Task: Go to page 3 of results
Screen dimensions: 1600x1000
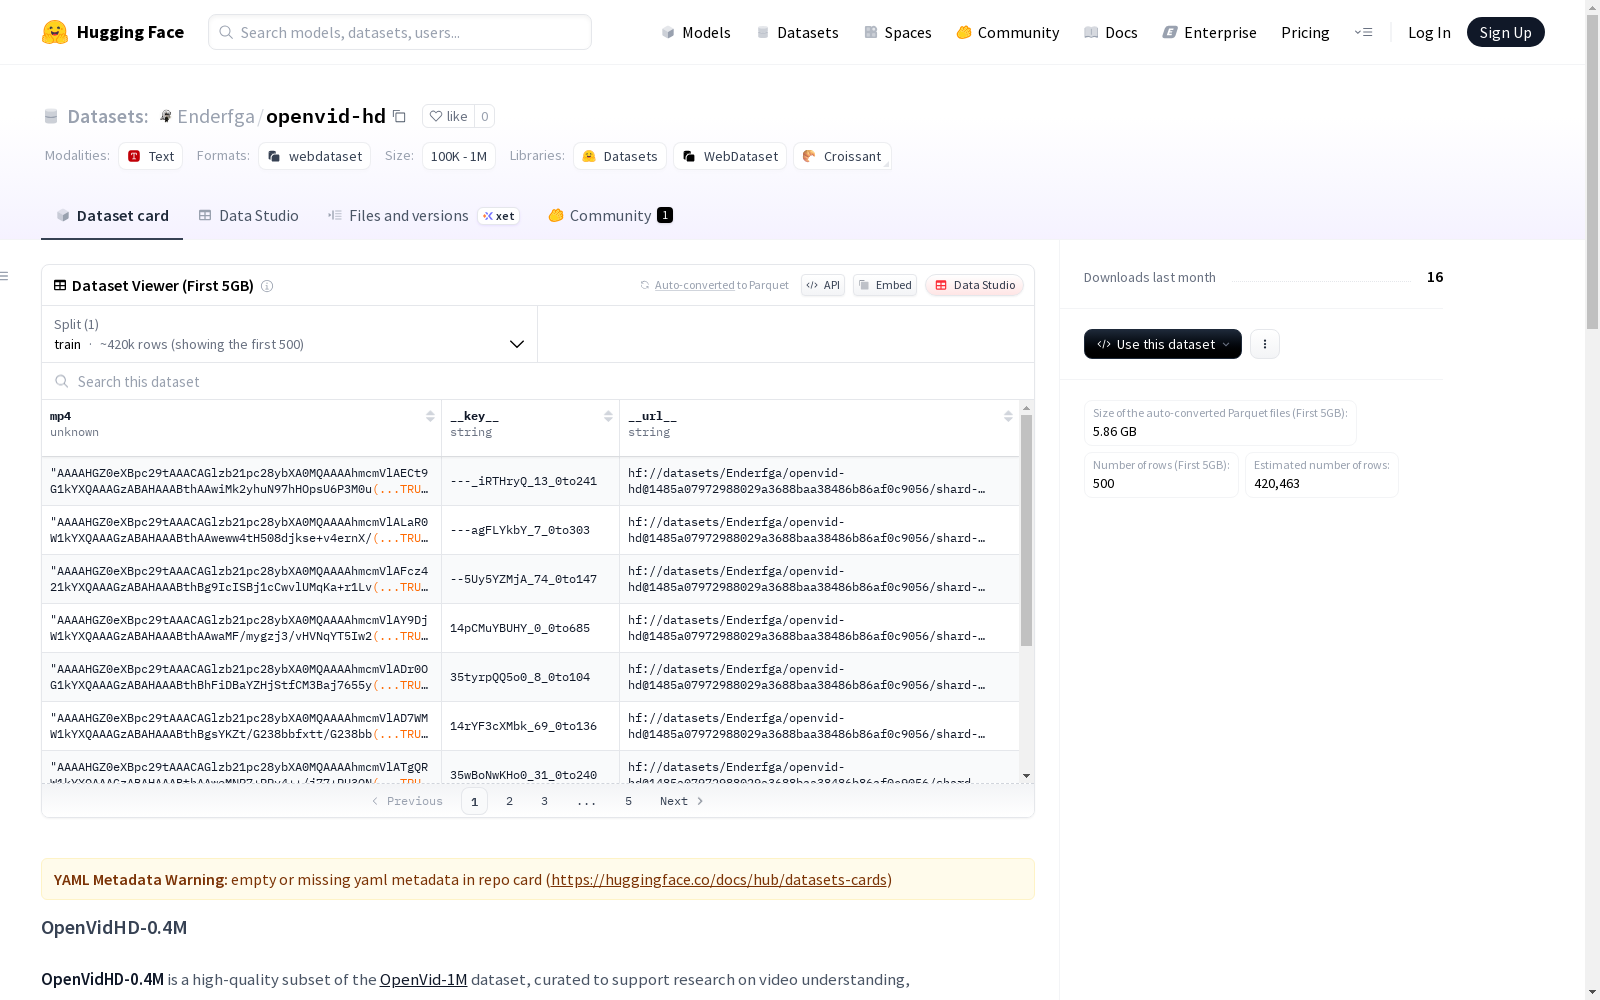Action: (544, 801)
